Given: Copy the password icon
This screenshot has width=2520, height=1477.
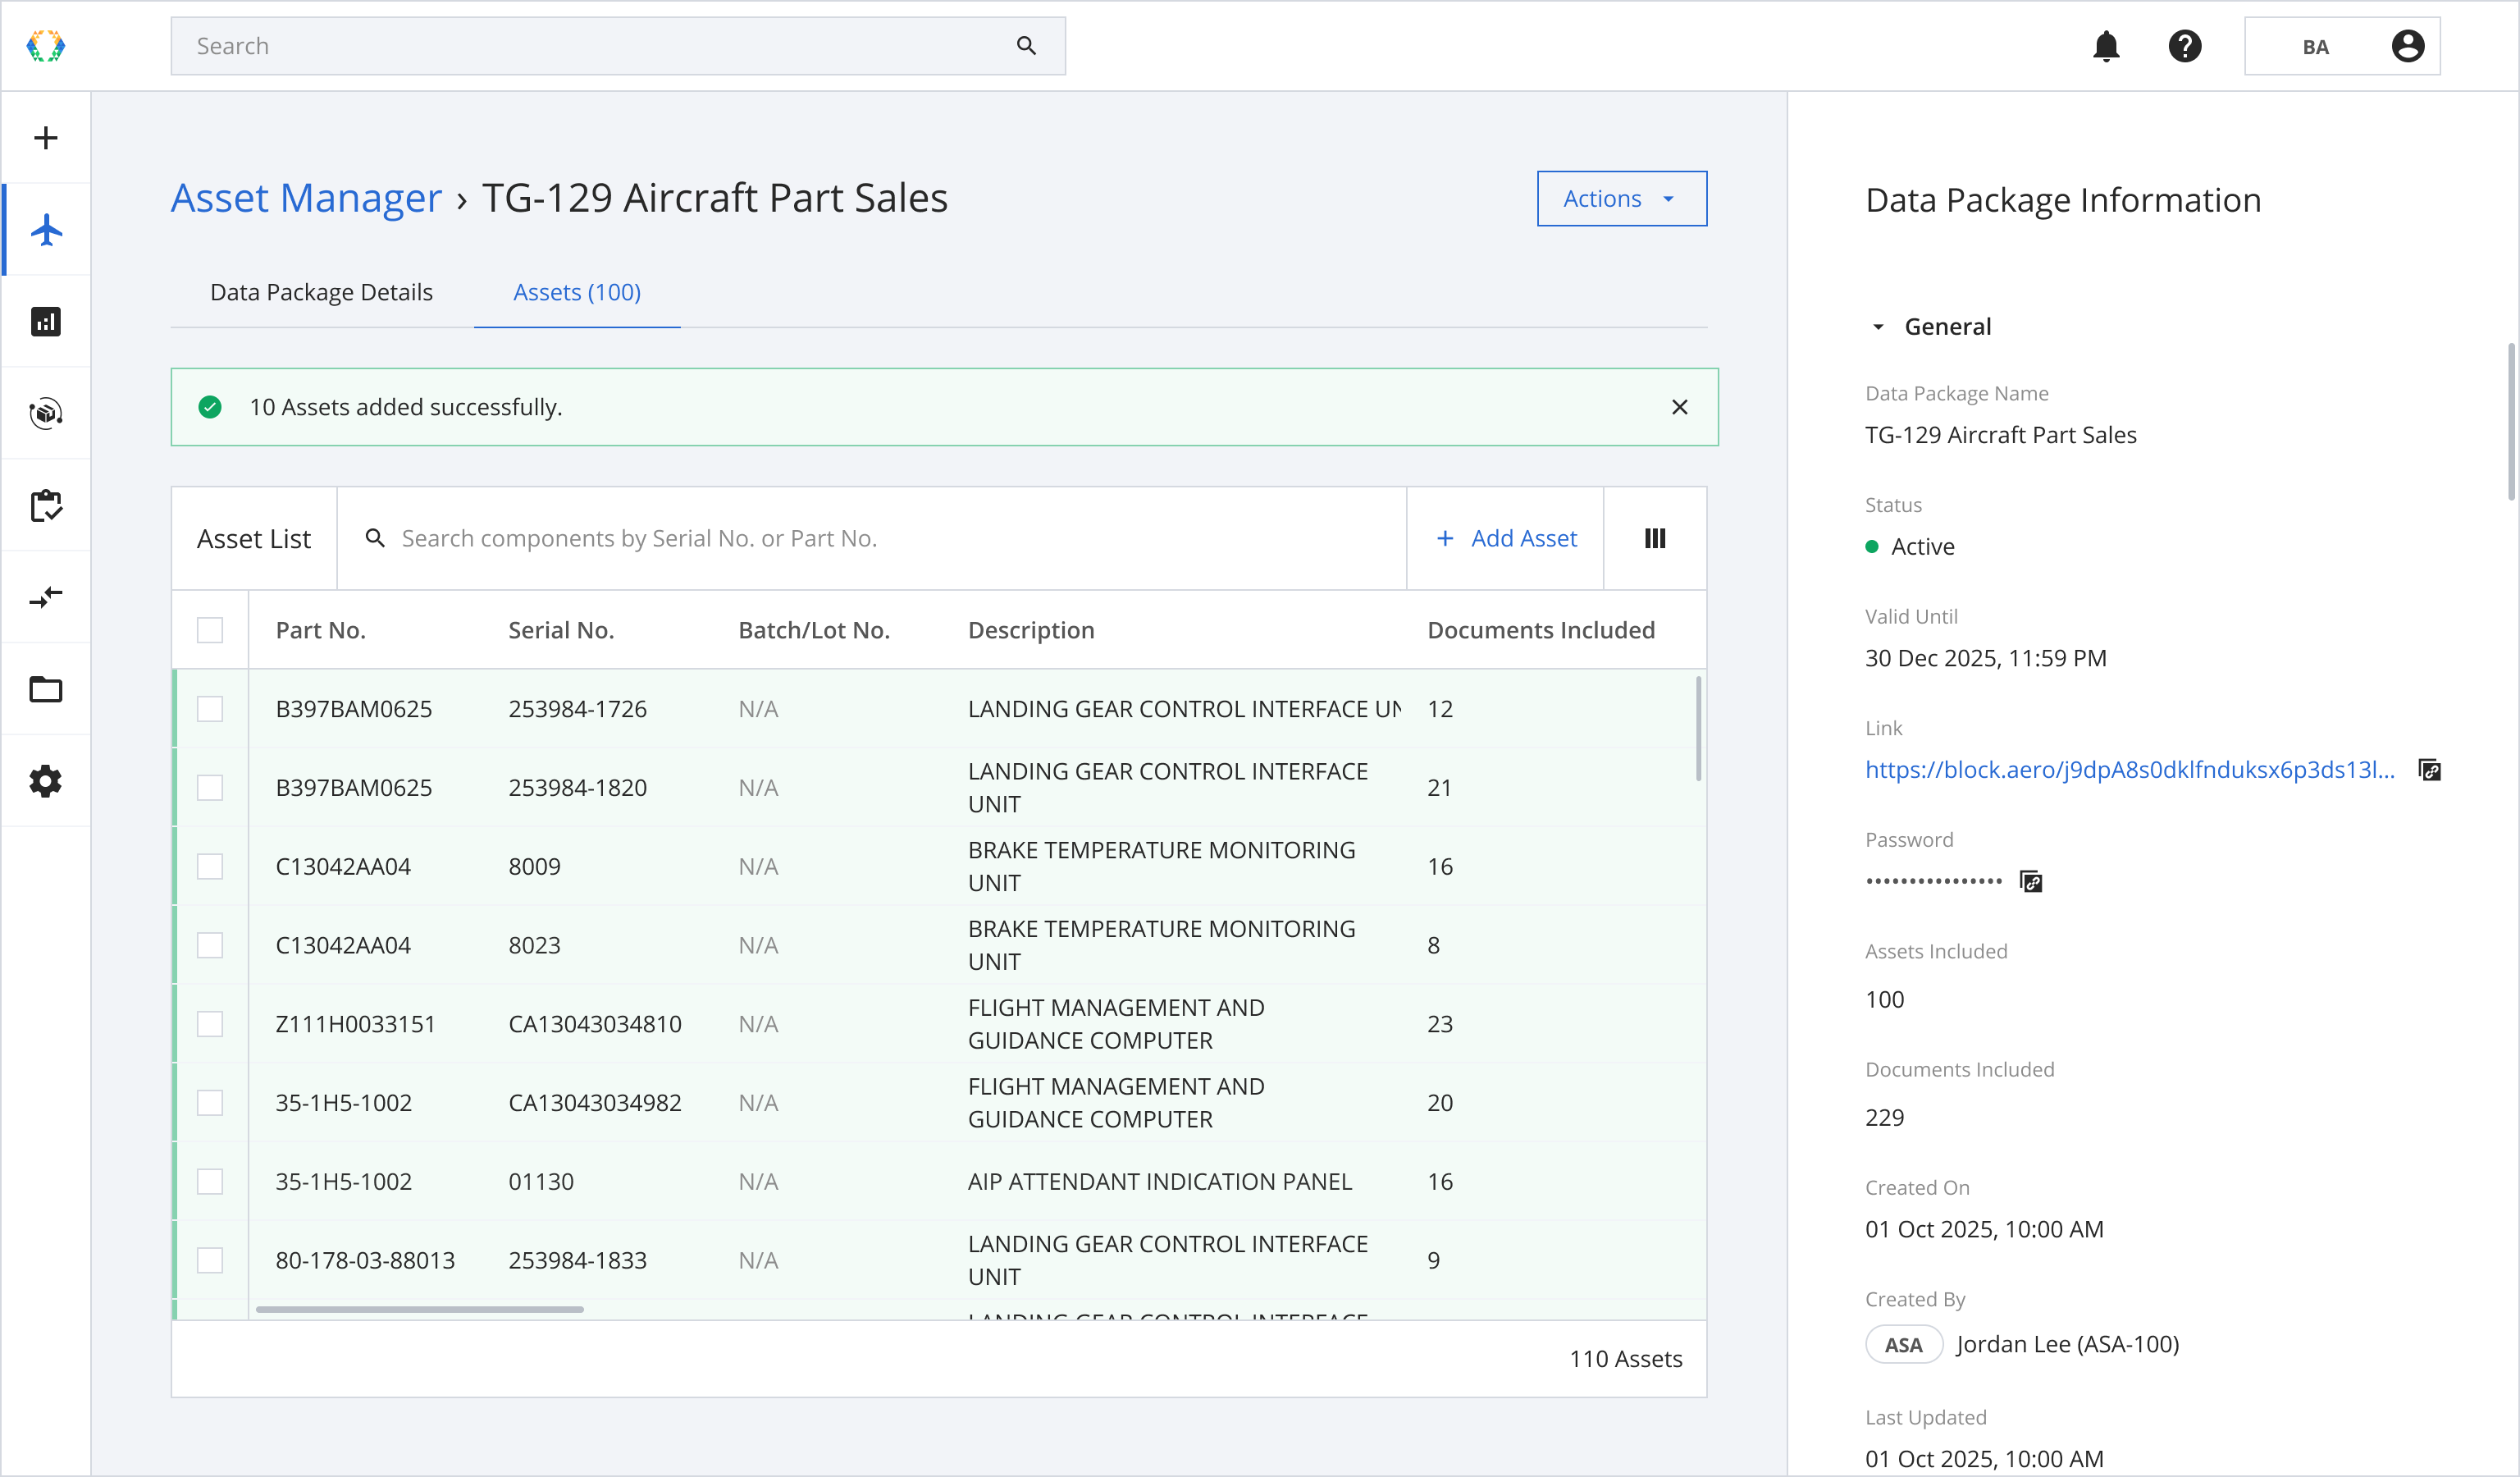Looking at the screenshot, I should (x=2031, y=882).
